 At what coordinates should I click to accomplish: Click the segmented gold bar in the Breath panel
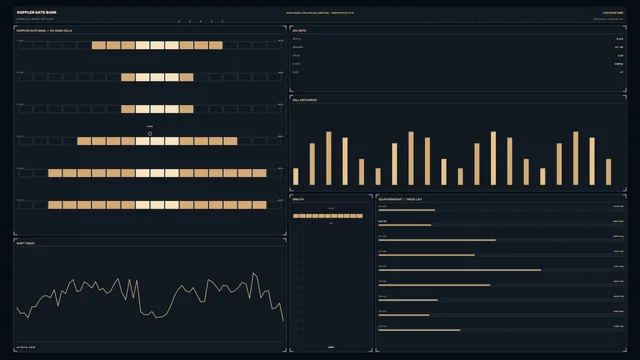click(x=328, y=216)
